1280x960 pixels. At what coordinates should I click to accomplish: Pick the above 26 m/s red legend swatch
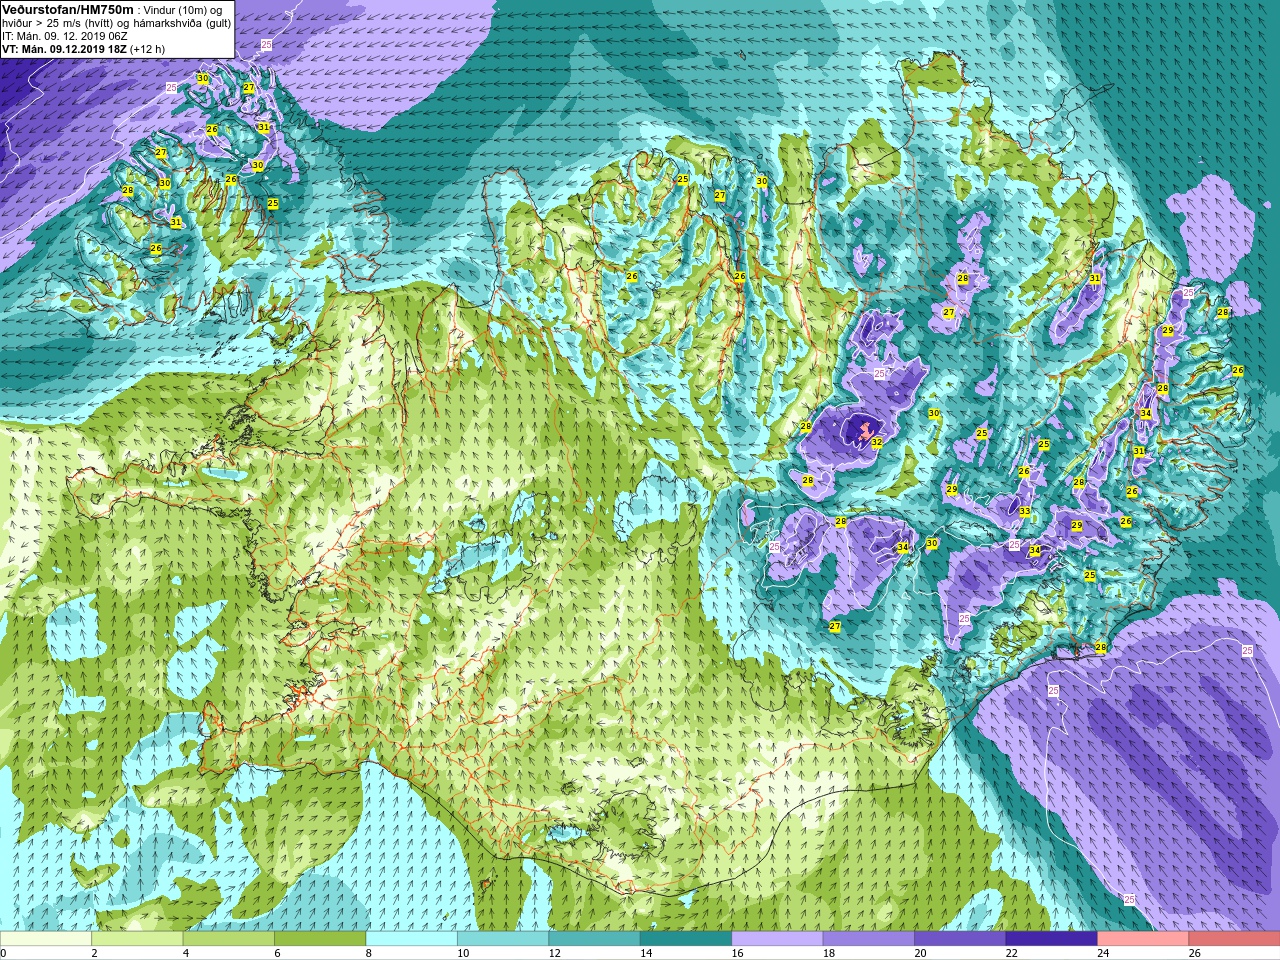1234,939
